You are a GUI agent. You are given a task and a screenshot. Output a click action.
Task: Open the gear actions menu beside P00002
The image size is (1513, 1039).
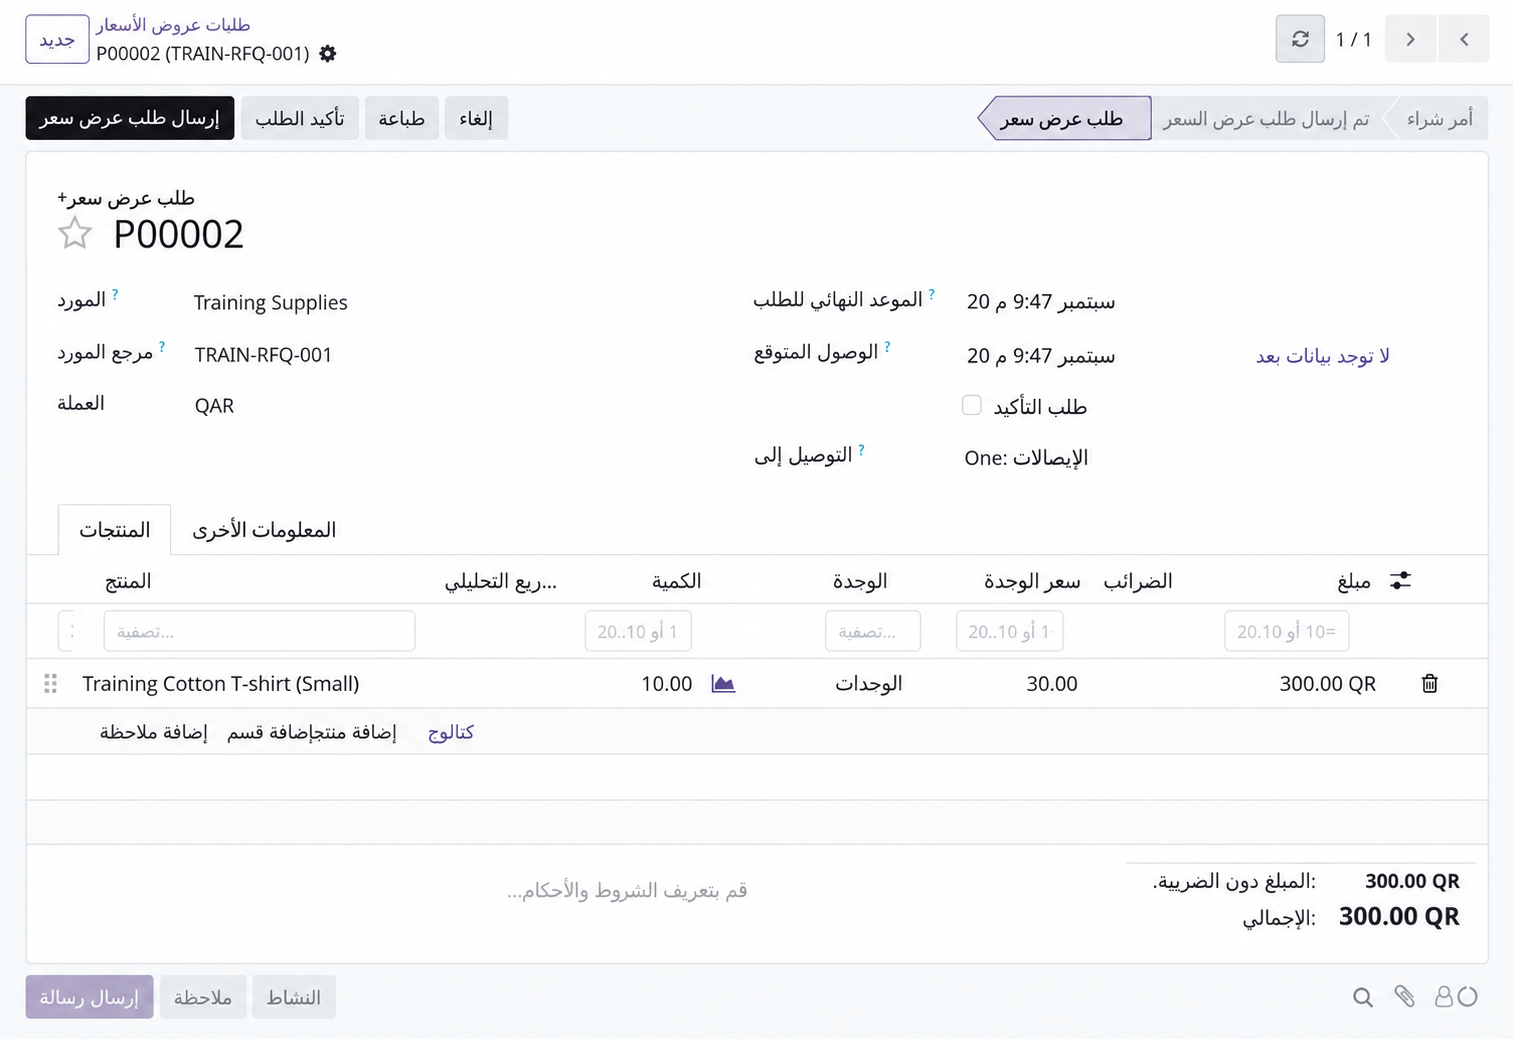(x=327, y=54)
